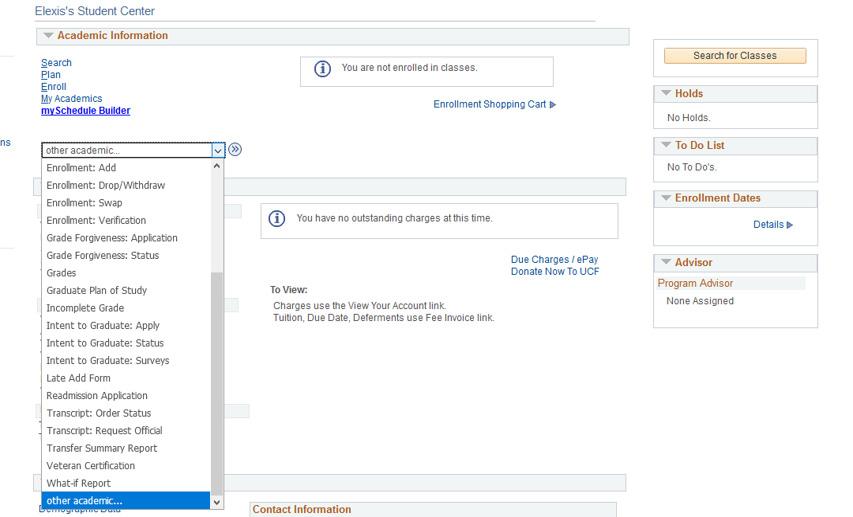The image size is (853, 517).
Task: Collapse the Advisor panel
Action: tap(666, 262)
